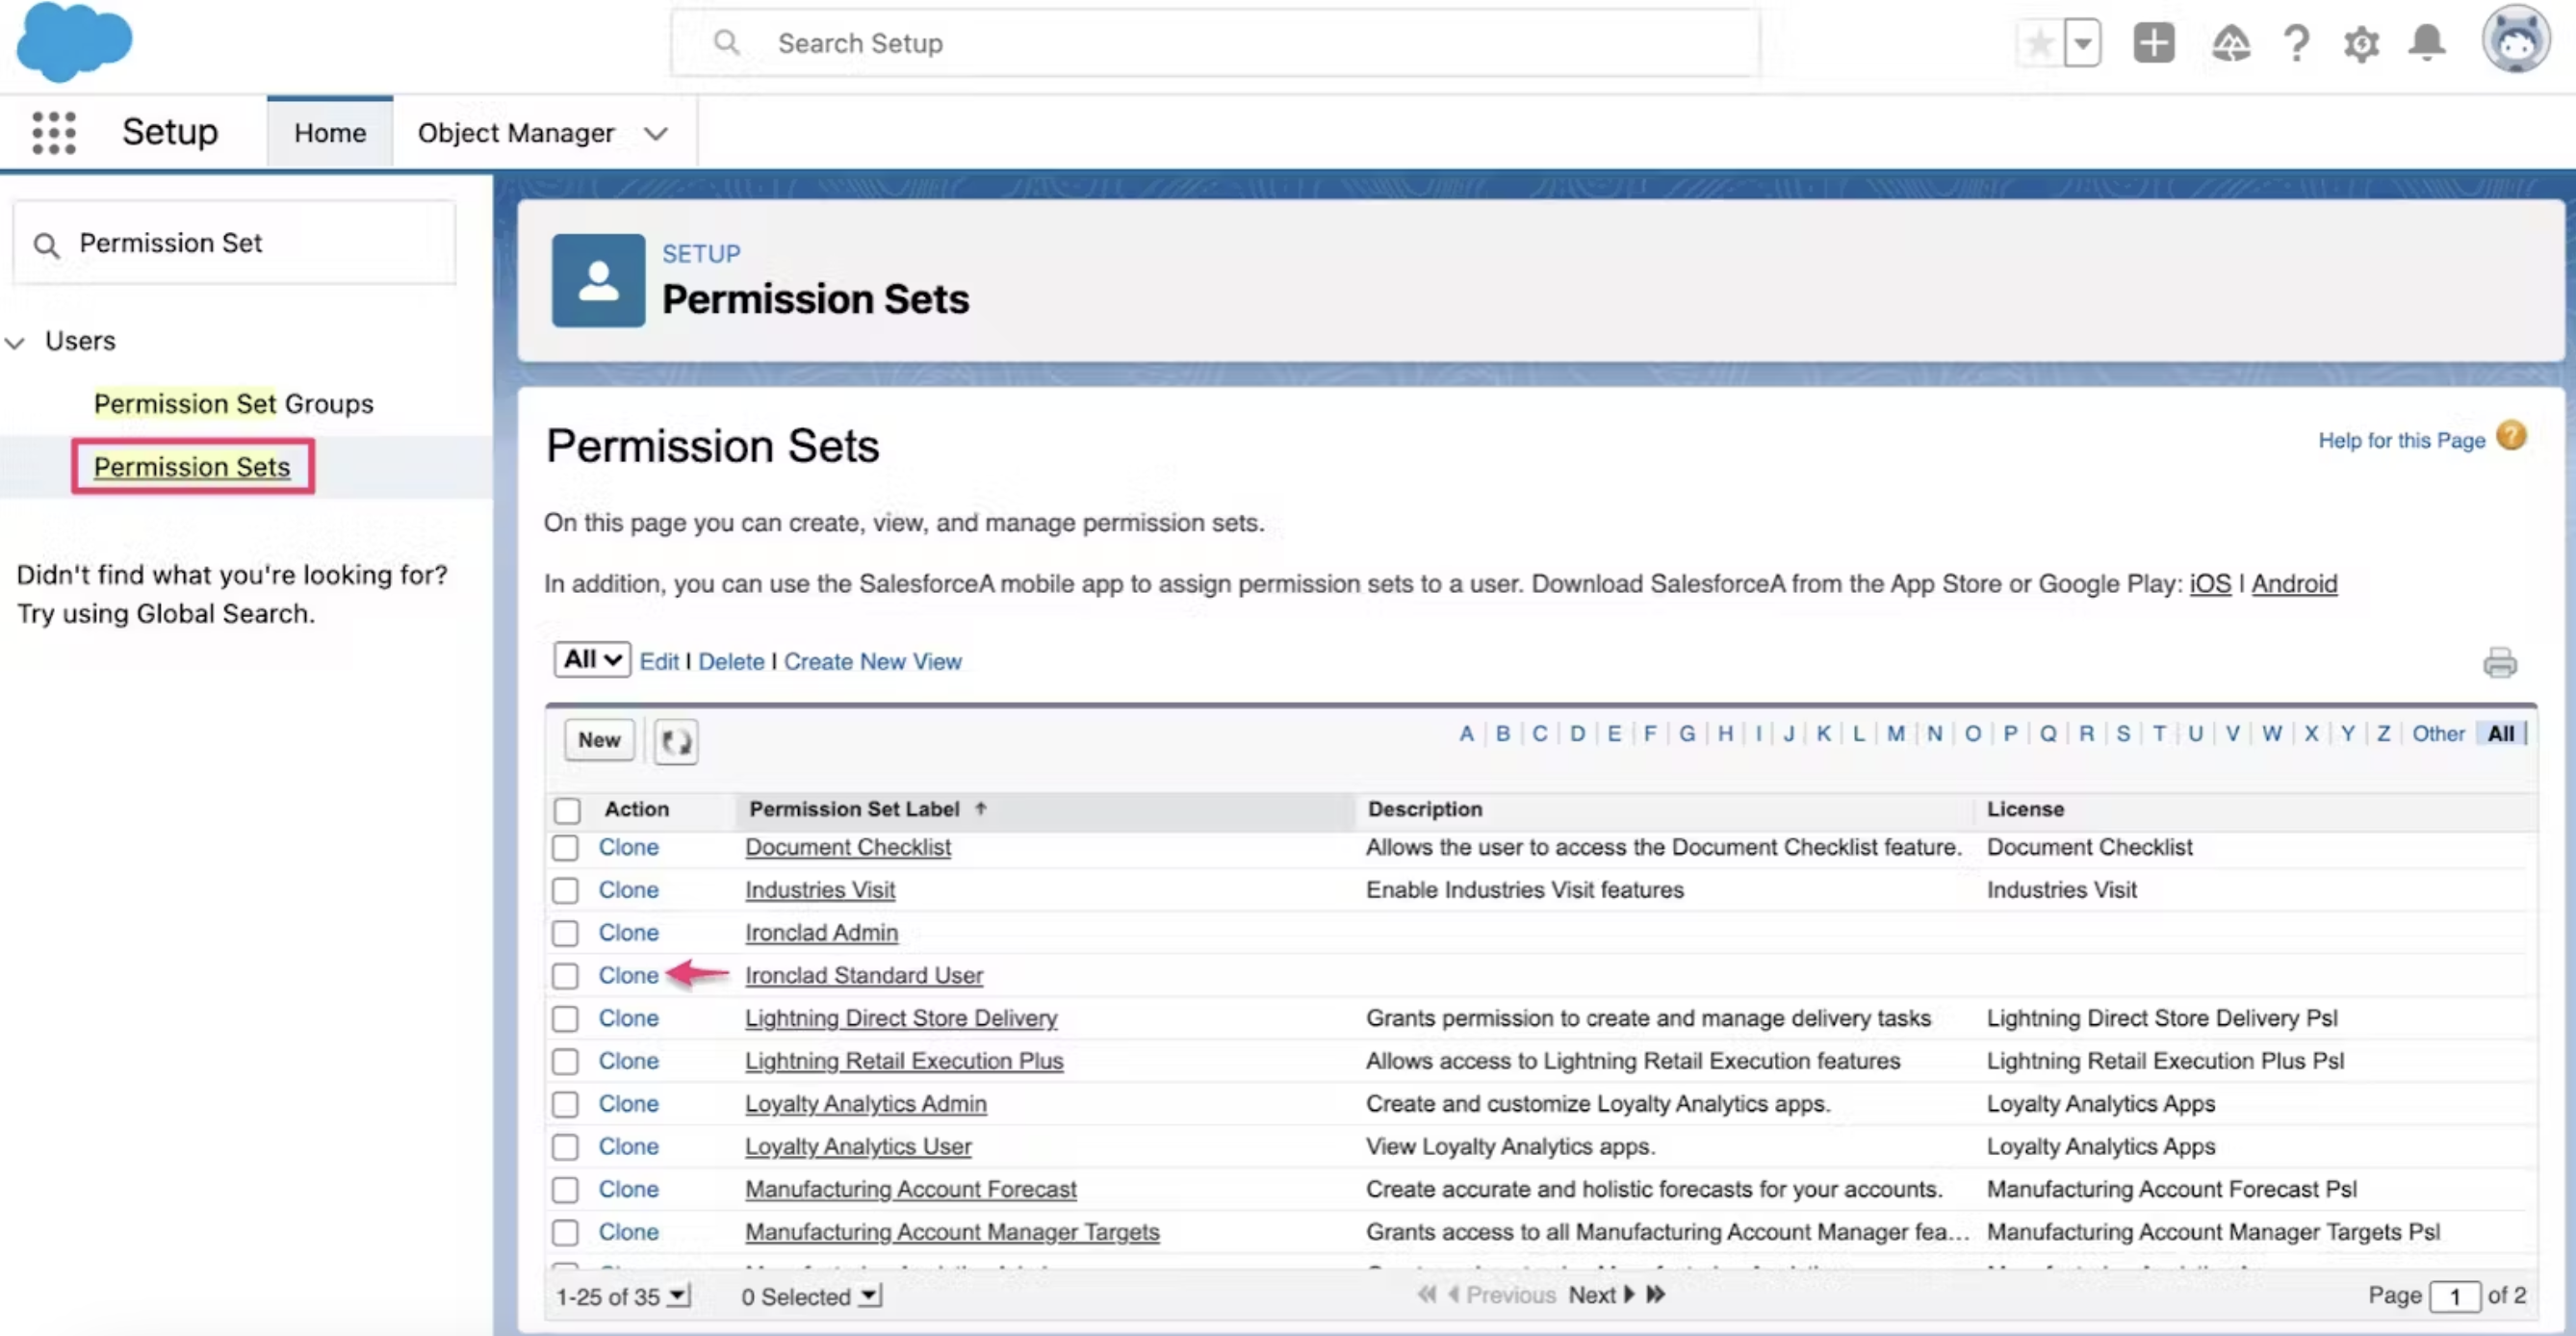Switch to the Object Manager tab
The width and height of the screenshot is (2576, 1336).
point(516,133)
